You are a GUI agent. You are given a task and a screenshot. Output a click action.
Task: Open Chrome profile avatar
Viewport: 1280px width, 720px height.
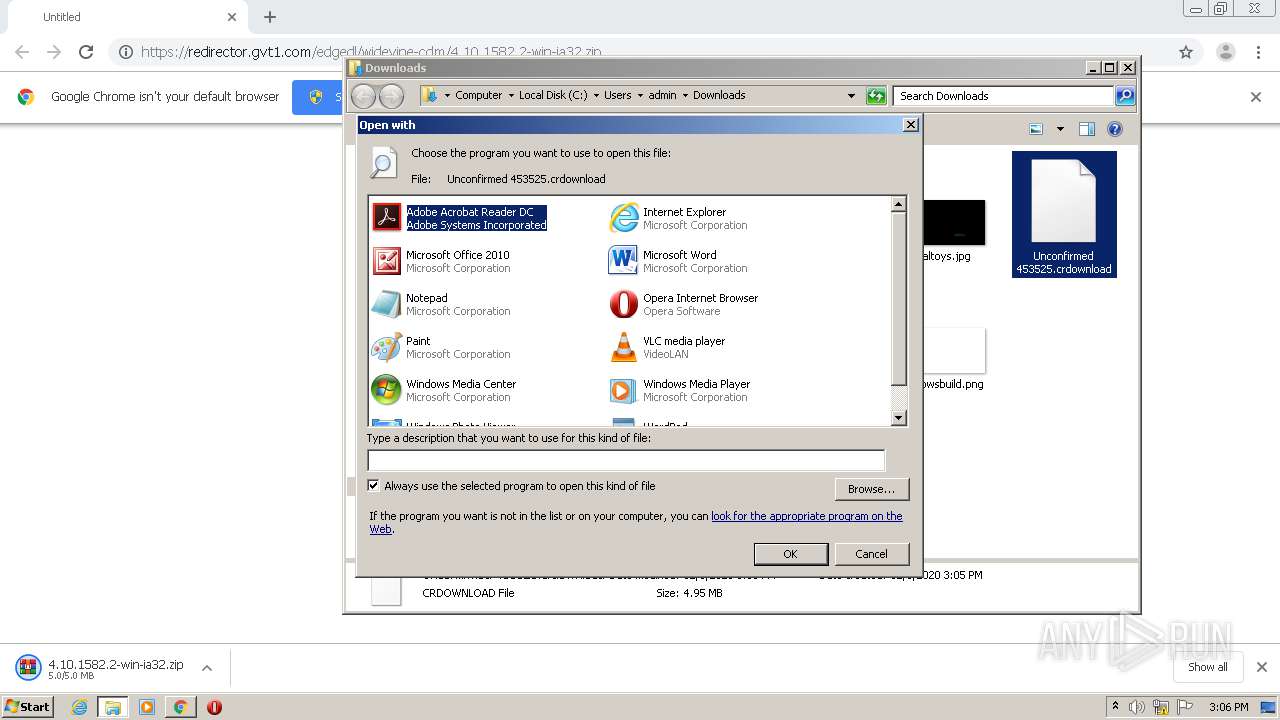(1225, 52)
